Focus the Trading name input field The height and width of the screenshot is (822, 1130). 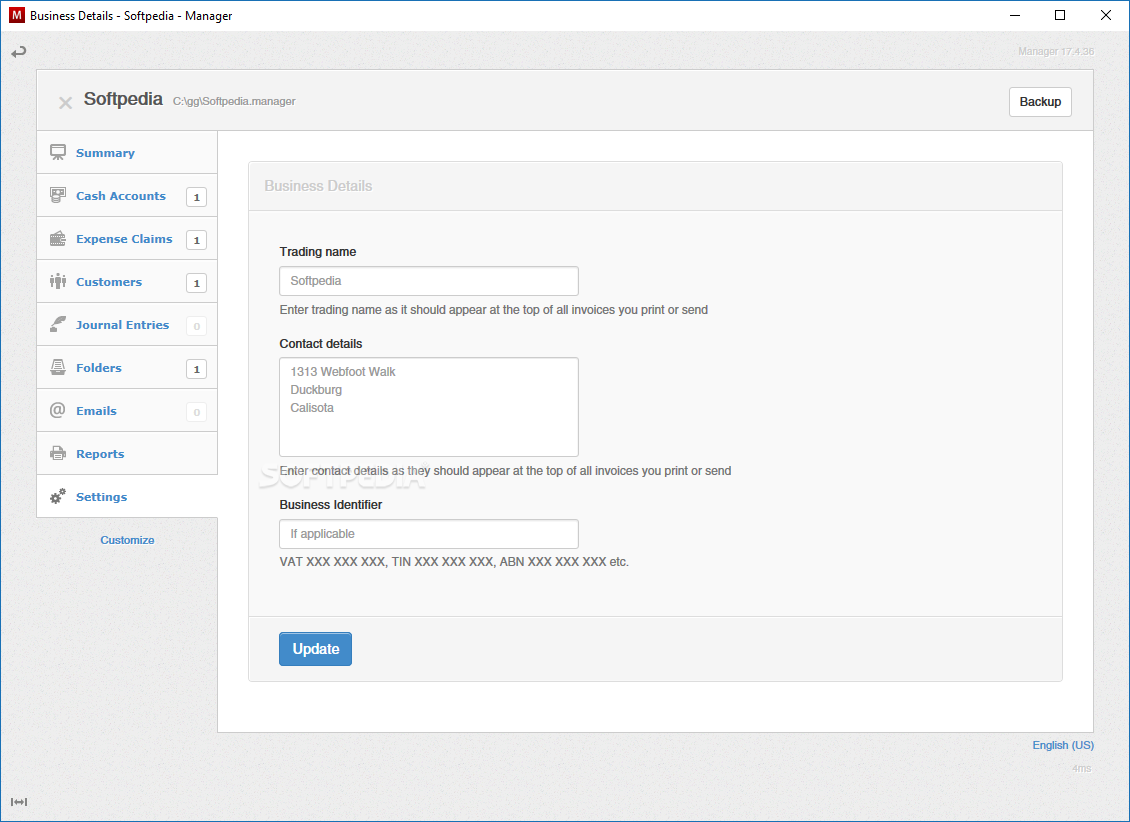click(x=429, y=281)
